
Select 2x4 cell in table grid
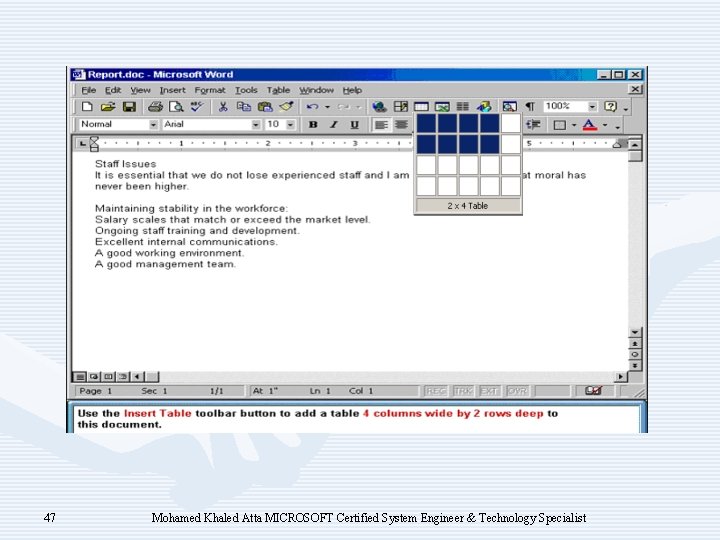tap(490, 144)
